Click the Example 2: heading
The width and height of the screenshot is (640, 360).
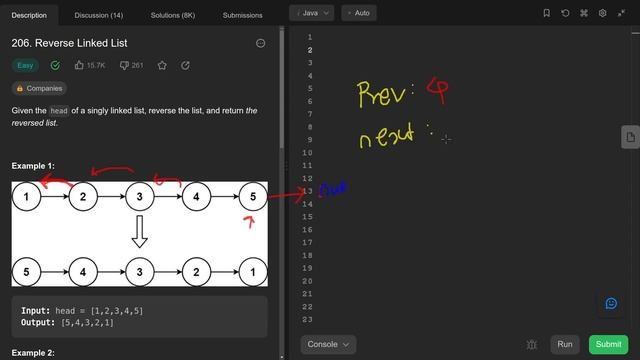point(33,353)
